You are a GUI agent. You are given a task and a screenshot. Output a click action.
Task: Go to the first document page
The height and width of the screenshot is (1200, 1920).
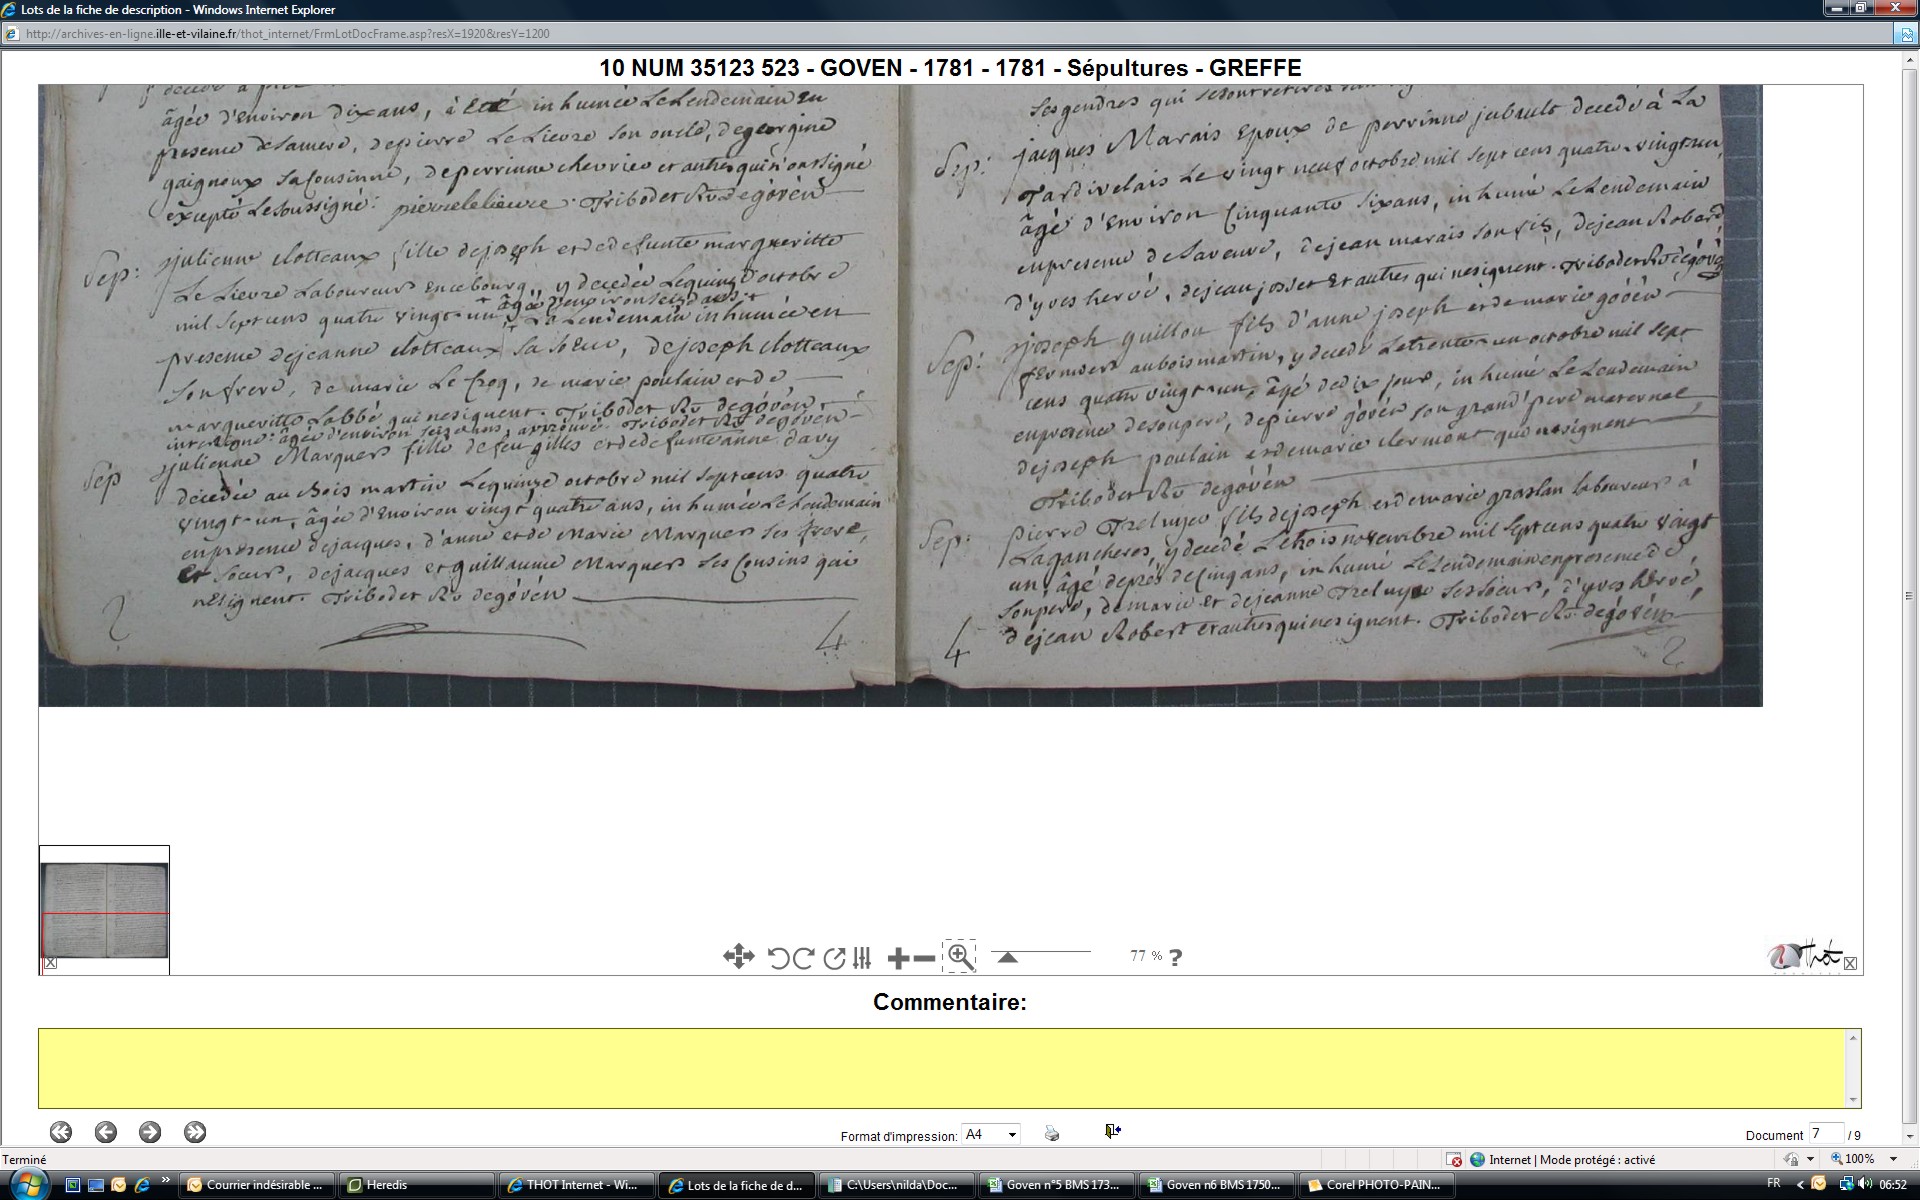[61, 1132]
